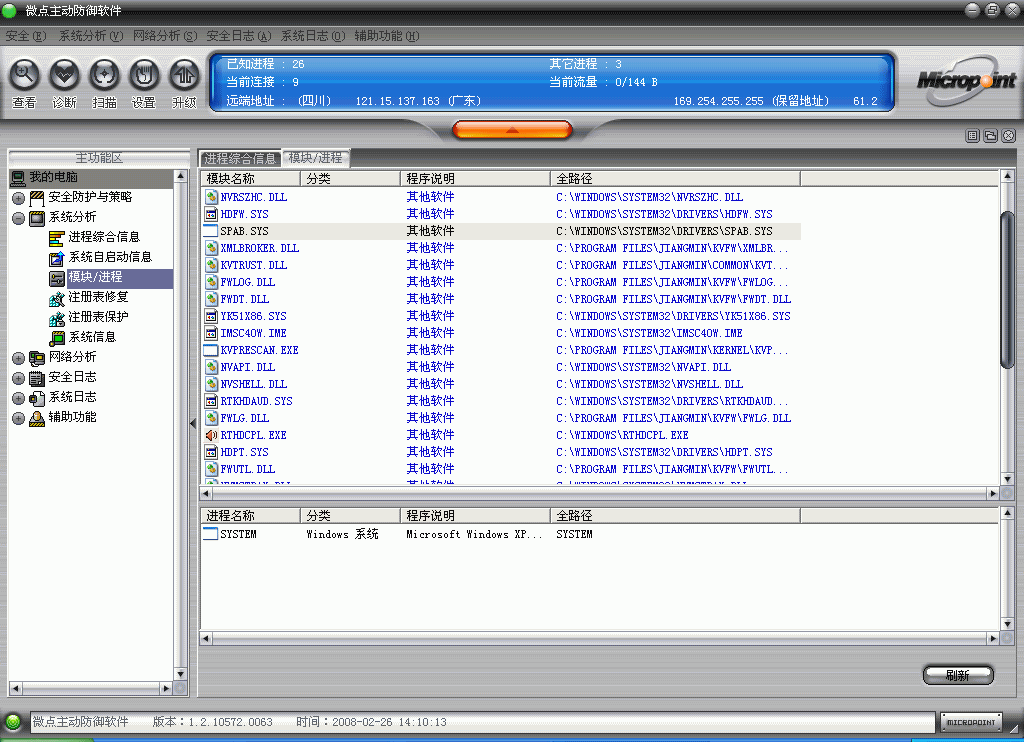Sort by 进程名称 column header

click(251, 515)
